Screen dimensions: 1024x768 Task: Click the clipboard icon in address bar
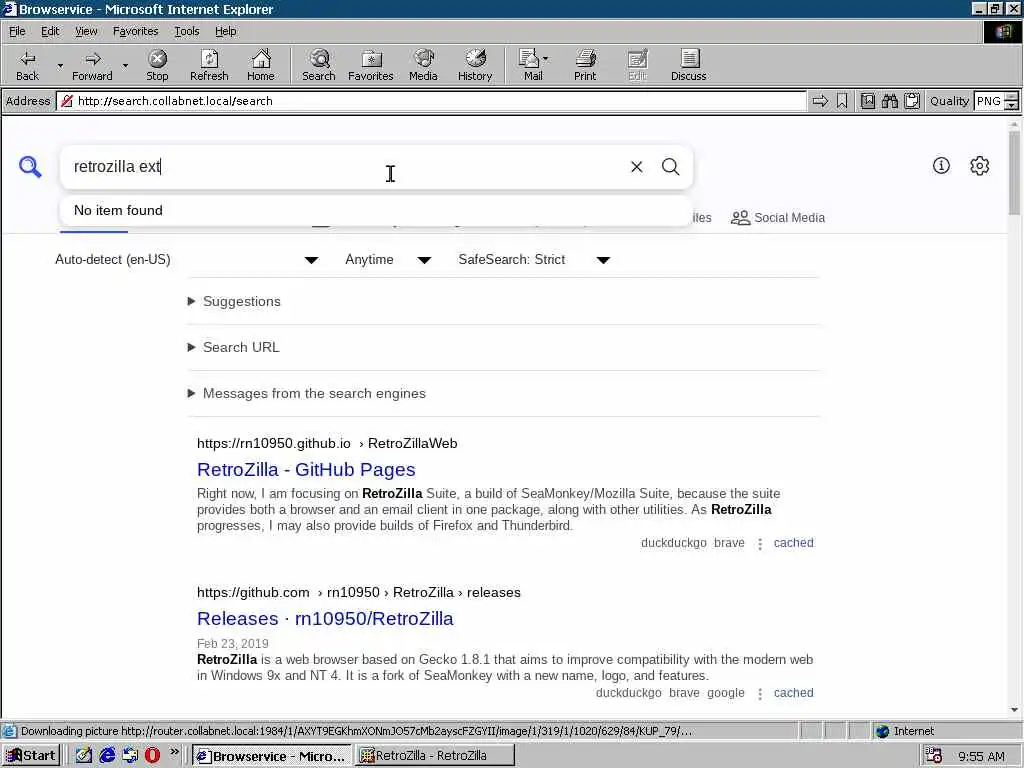click(912, 101)
